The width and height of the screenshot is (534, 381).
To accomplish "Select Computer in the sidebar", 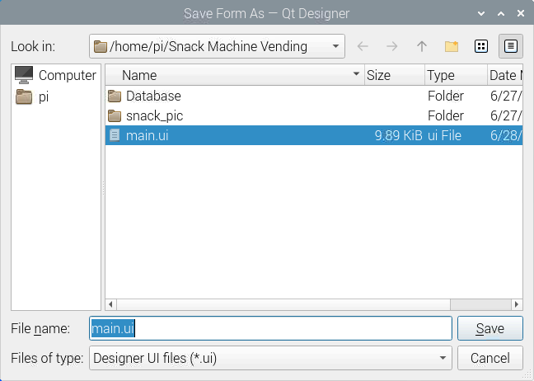I will pyautogui.click(x=56, y=75).
